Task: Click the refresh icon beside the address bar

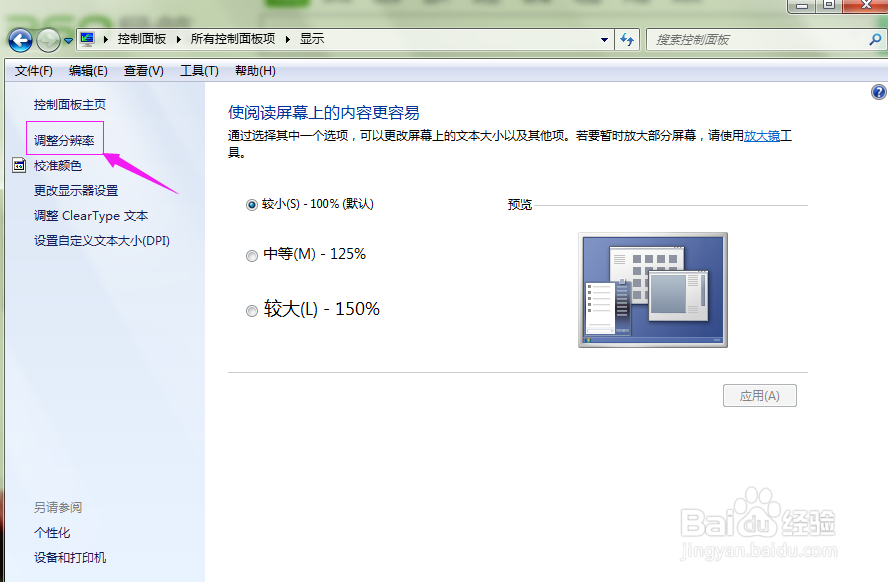Action: coord(628,39)
